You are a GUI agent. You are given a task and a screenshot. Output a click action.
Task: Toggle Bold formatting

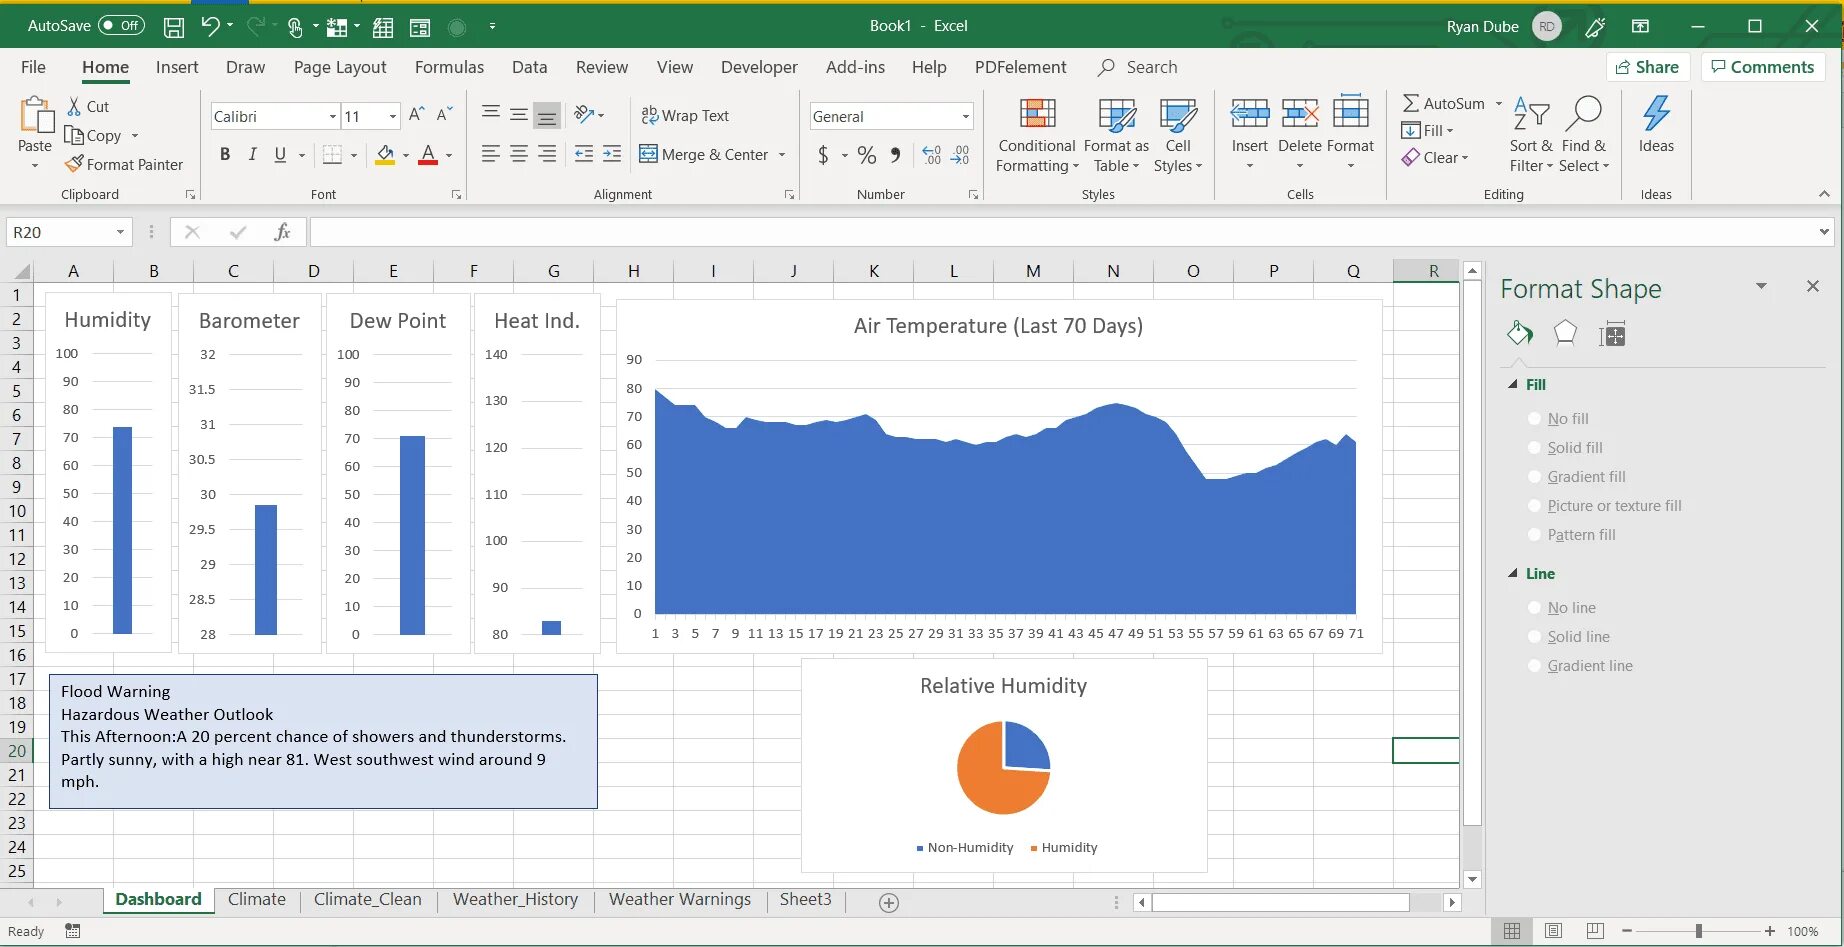[x=225, y=154]
